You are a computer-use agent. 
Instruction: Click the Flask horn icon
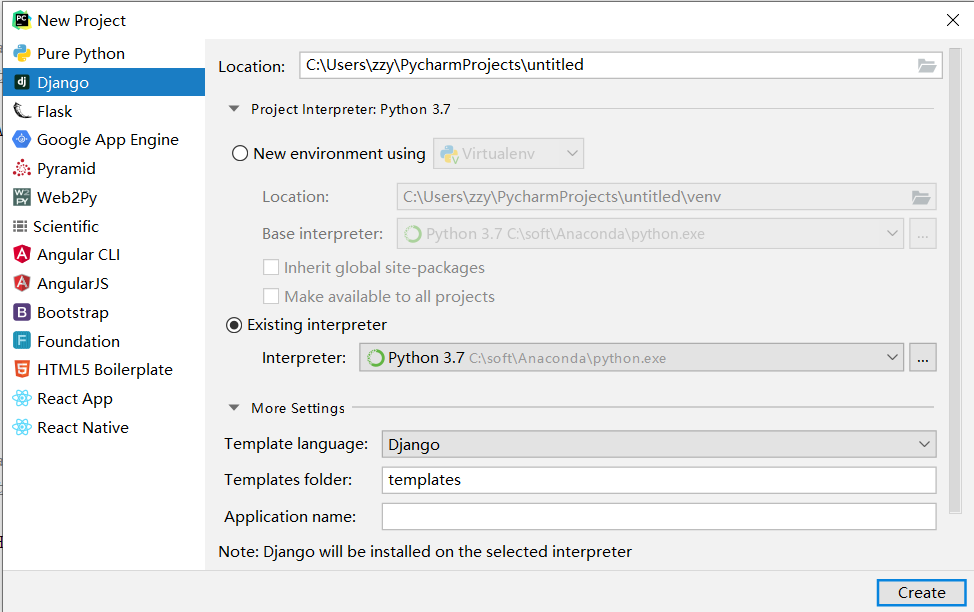21,111
